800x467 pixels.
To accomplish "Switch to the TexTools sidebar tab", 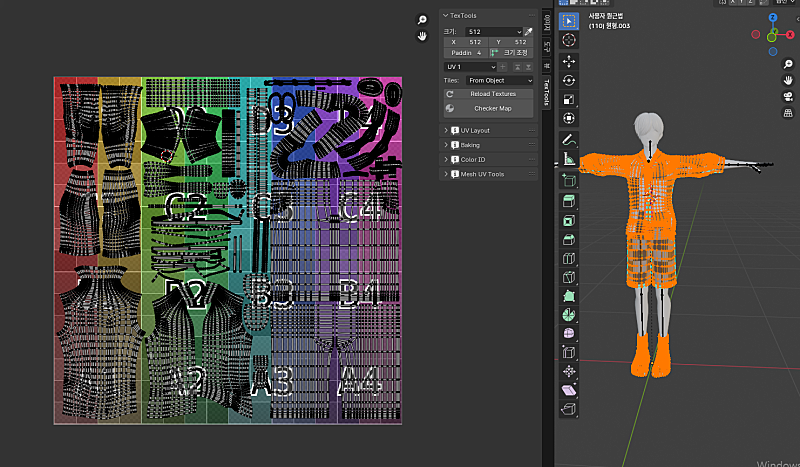I will 547,92.
